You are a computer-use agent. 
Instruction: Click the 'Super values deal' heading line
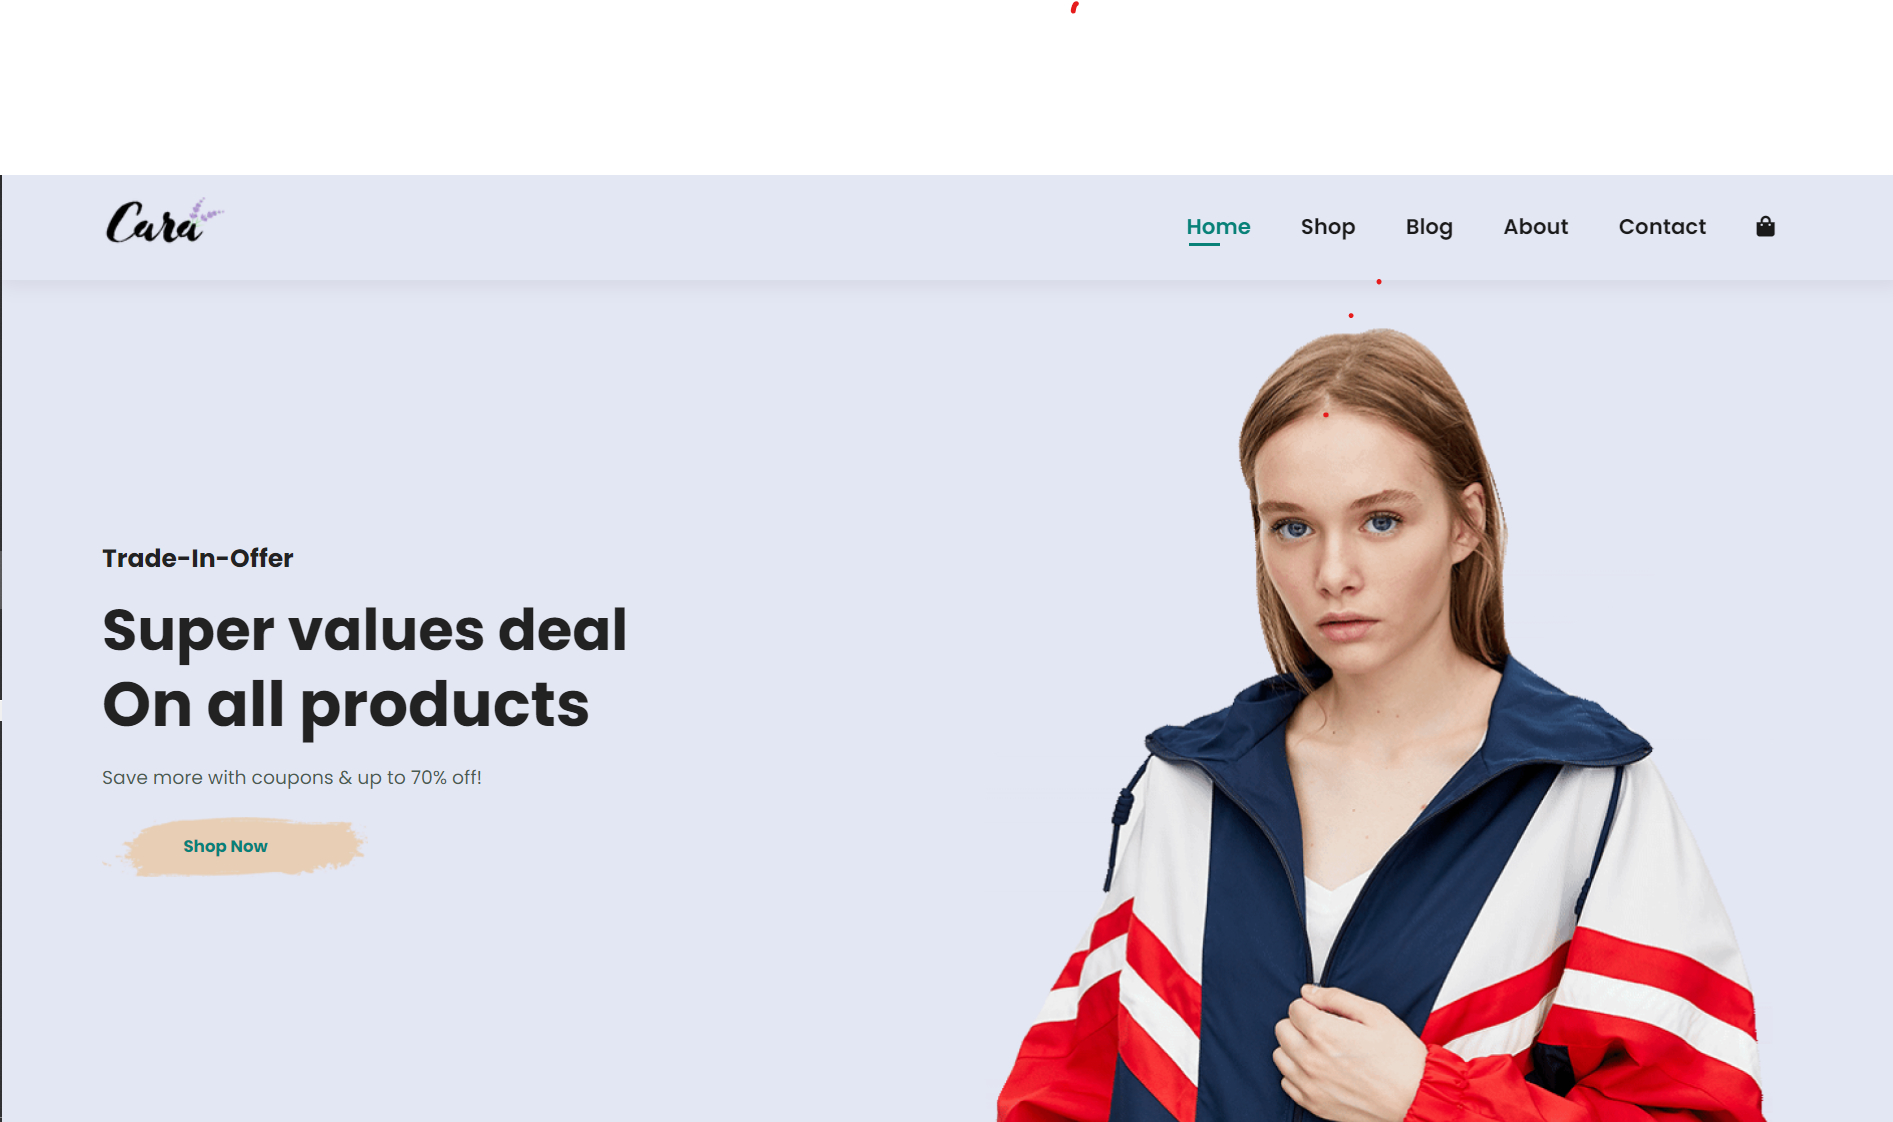coord(365,630)
